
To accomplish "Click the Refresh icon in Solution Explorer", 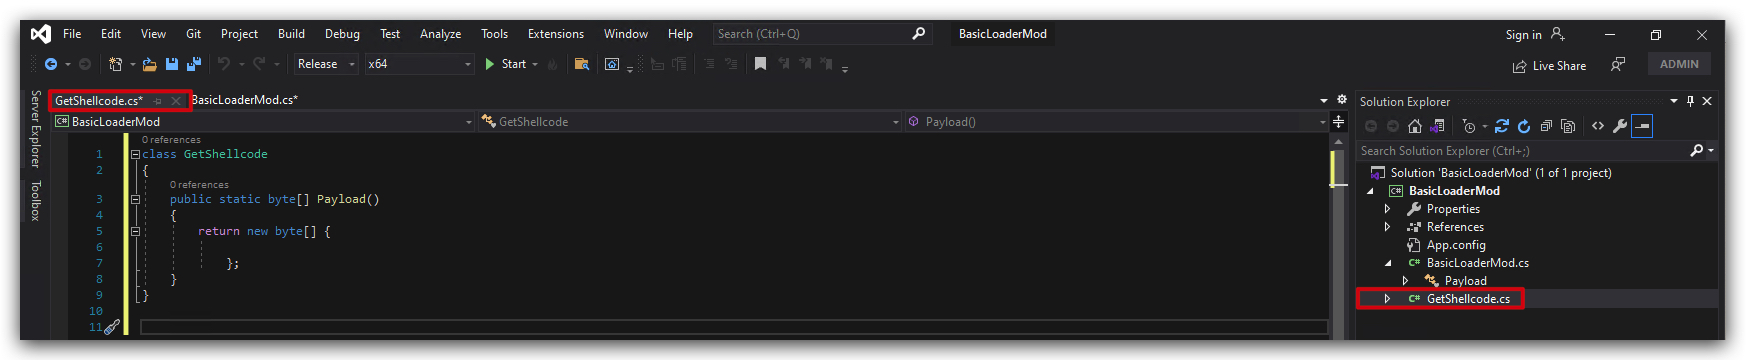I will [x=1524, y=126].
